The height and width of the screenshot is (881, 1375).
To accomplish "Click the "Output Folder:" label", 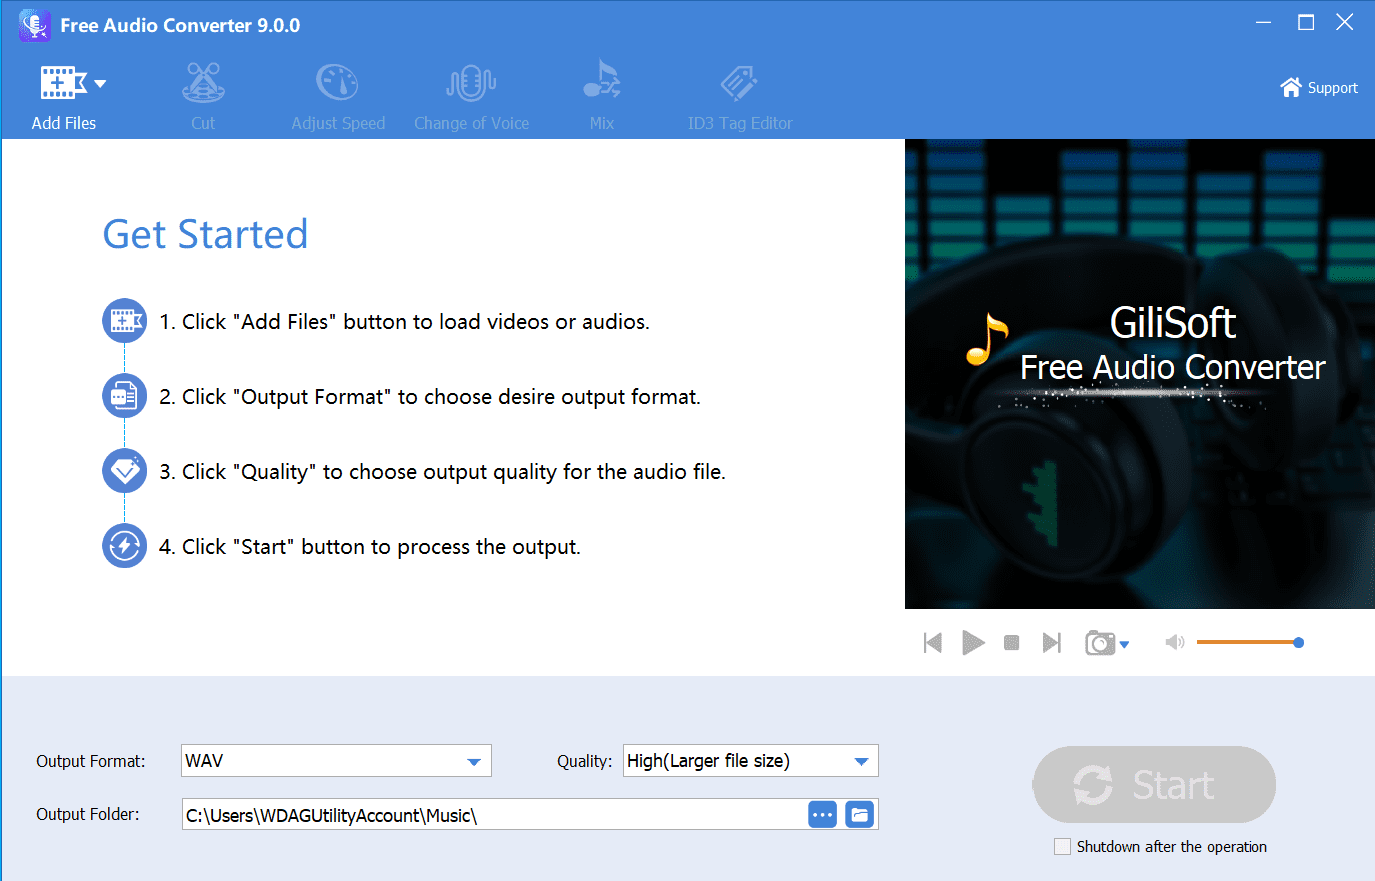I will coord(88,814).
